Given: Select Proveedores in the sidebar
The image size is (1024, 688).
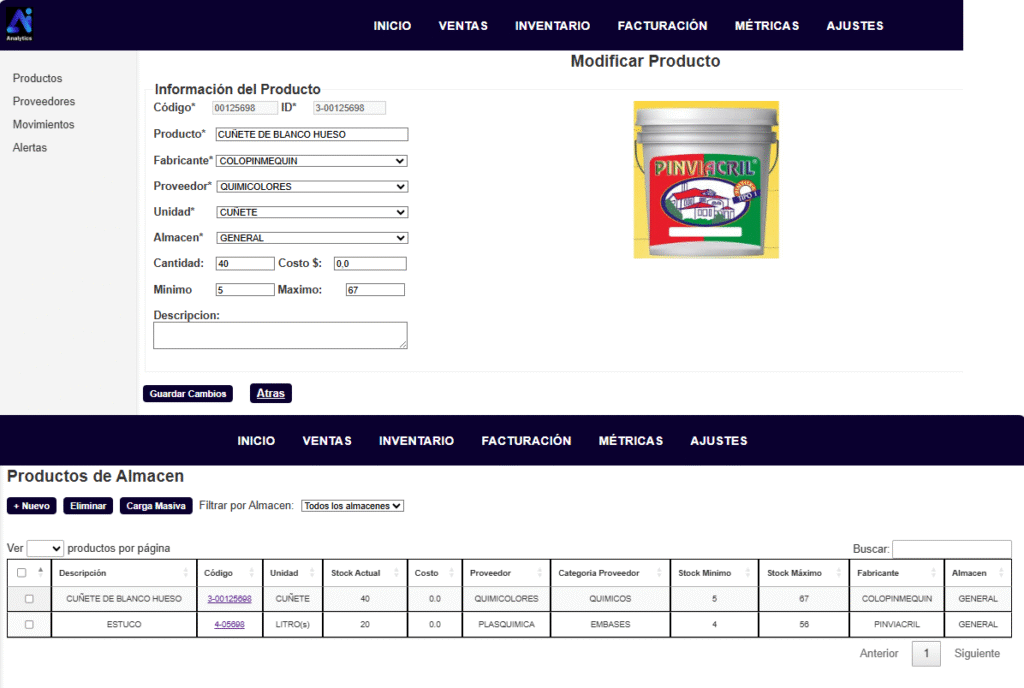Looking at the screenshot, I should coord(44,101).
